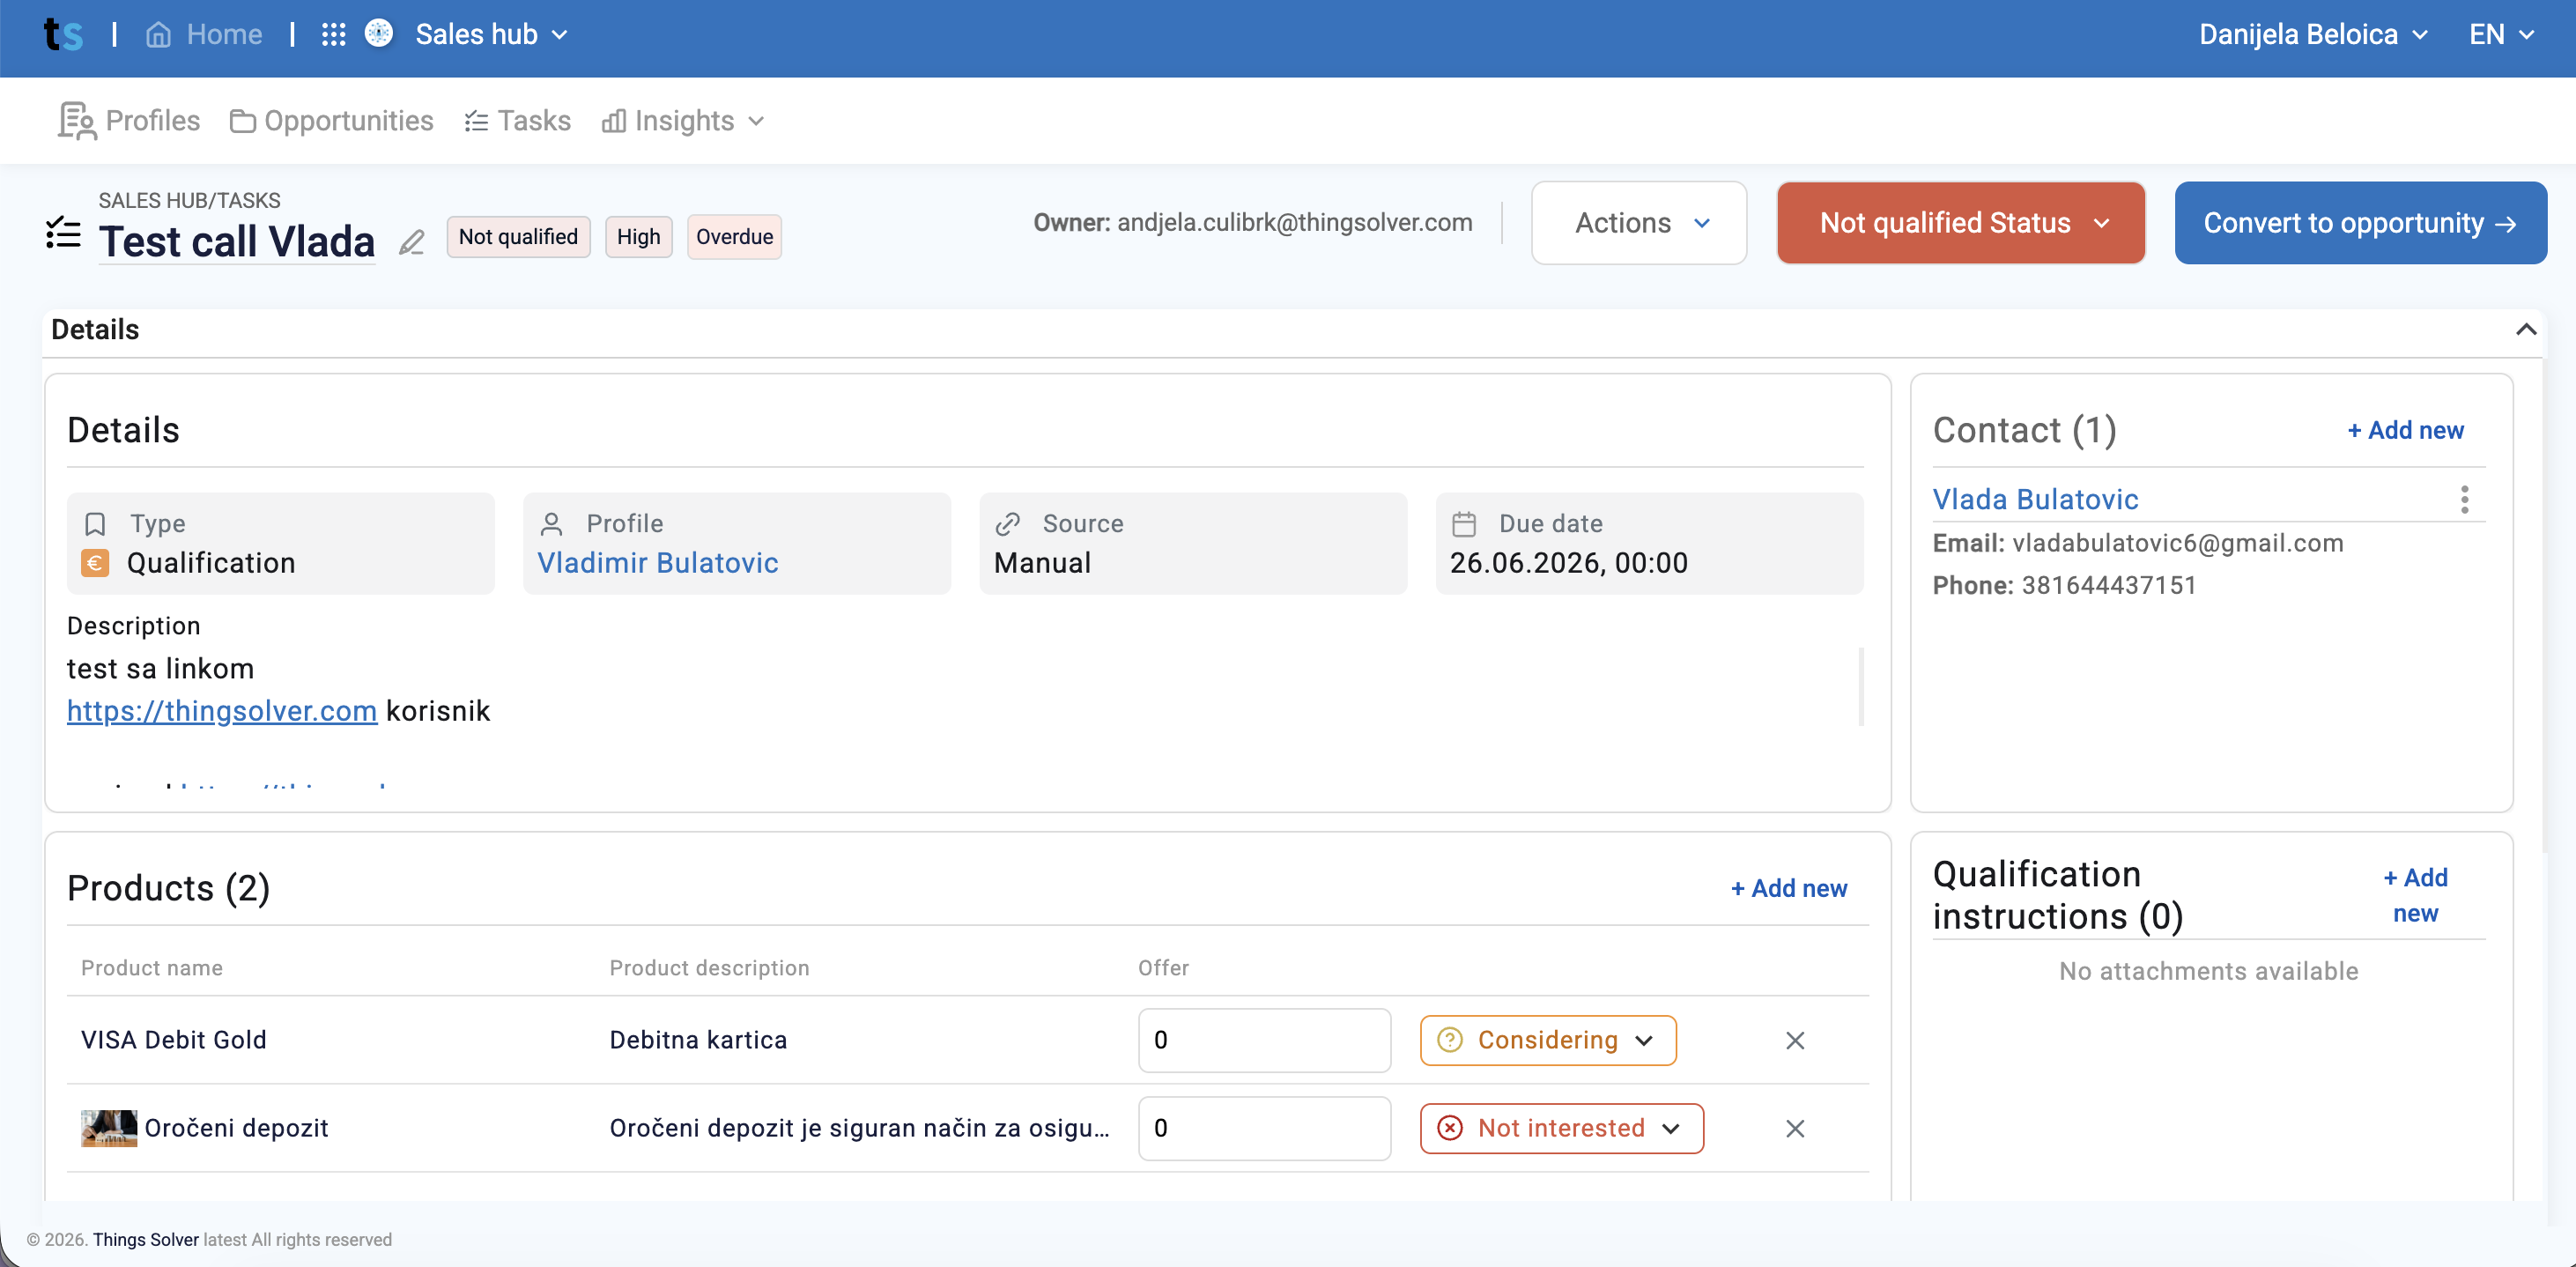Click email vladabulatovic6@gmail.com
This screenshot has height=1267, width=2576.
2177,544
